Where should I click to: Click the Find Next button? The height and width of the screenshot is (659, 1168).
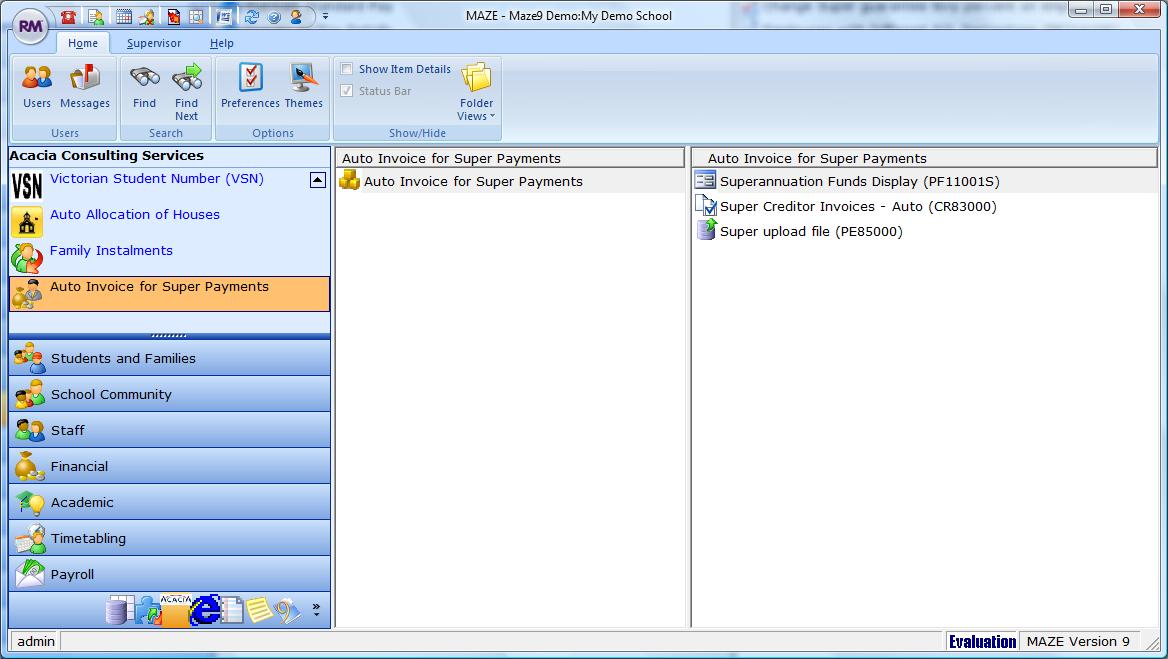pos(186,92)
